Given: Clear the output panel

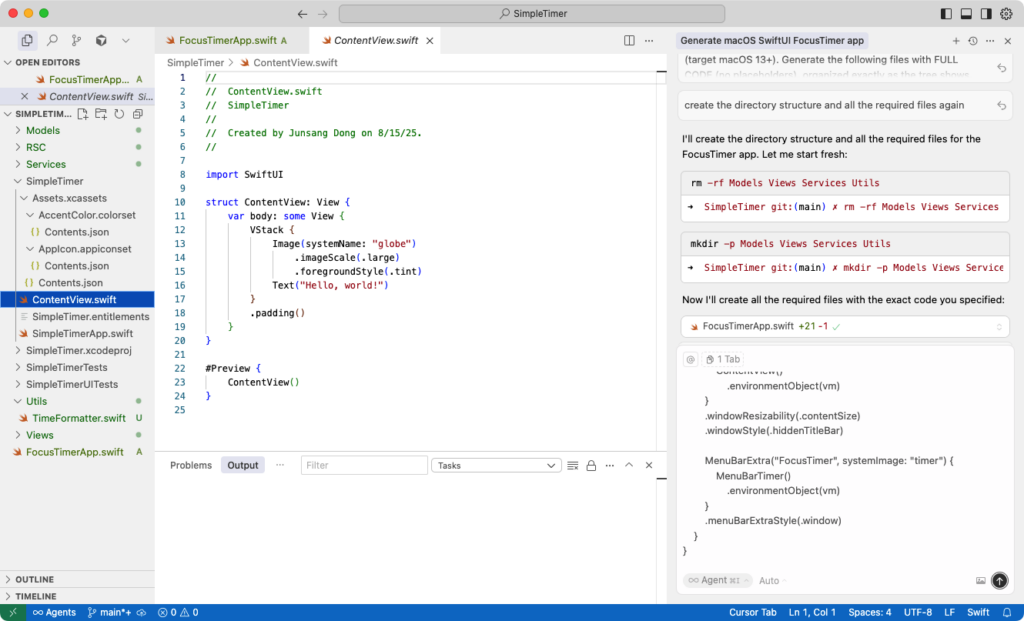Looking at the screenshot, I should pyautogui.click(x=573, y=466).
